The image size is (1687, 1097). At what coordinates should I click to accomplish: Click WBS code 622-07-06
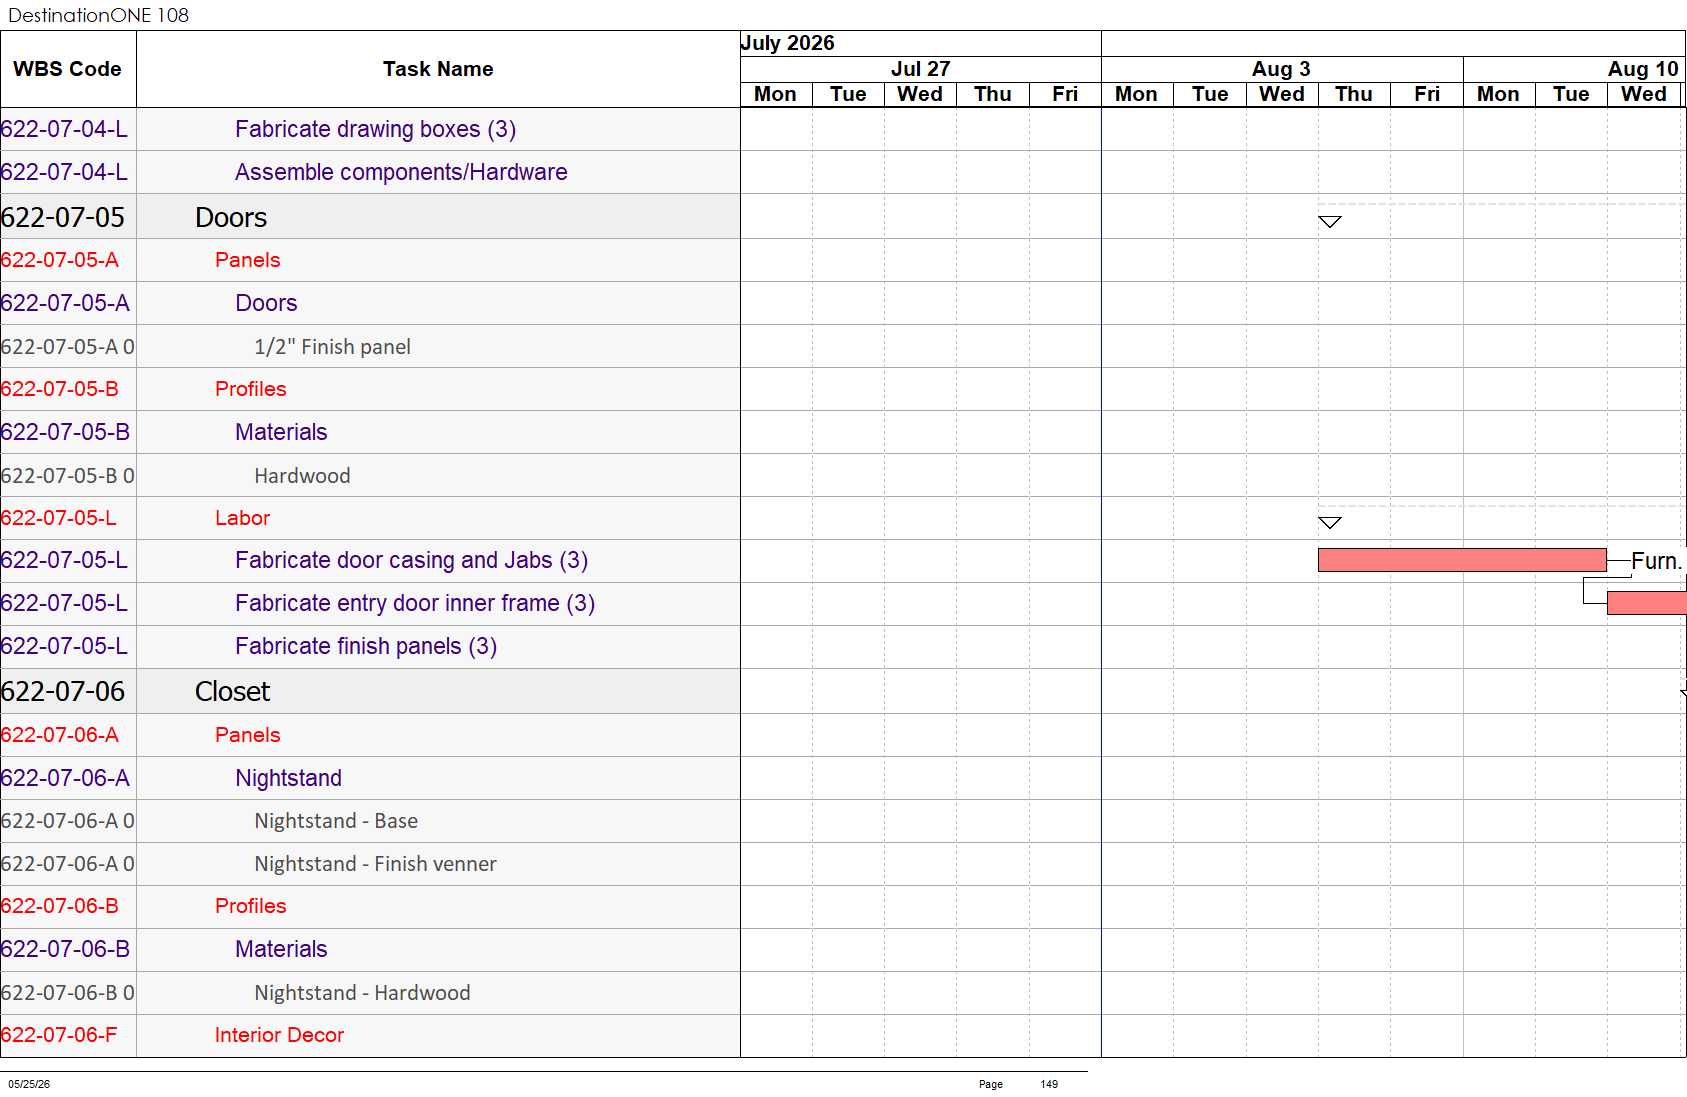pos(63,691)
